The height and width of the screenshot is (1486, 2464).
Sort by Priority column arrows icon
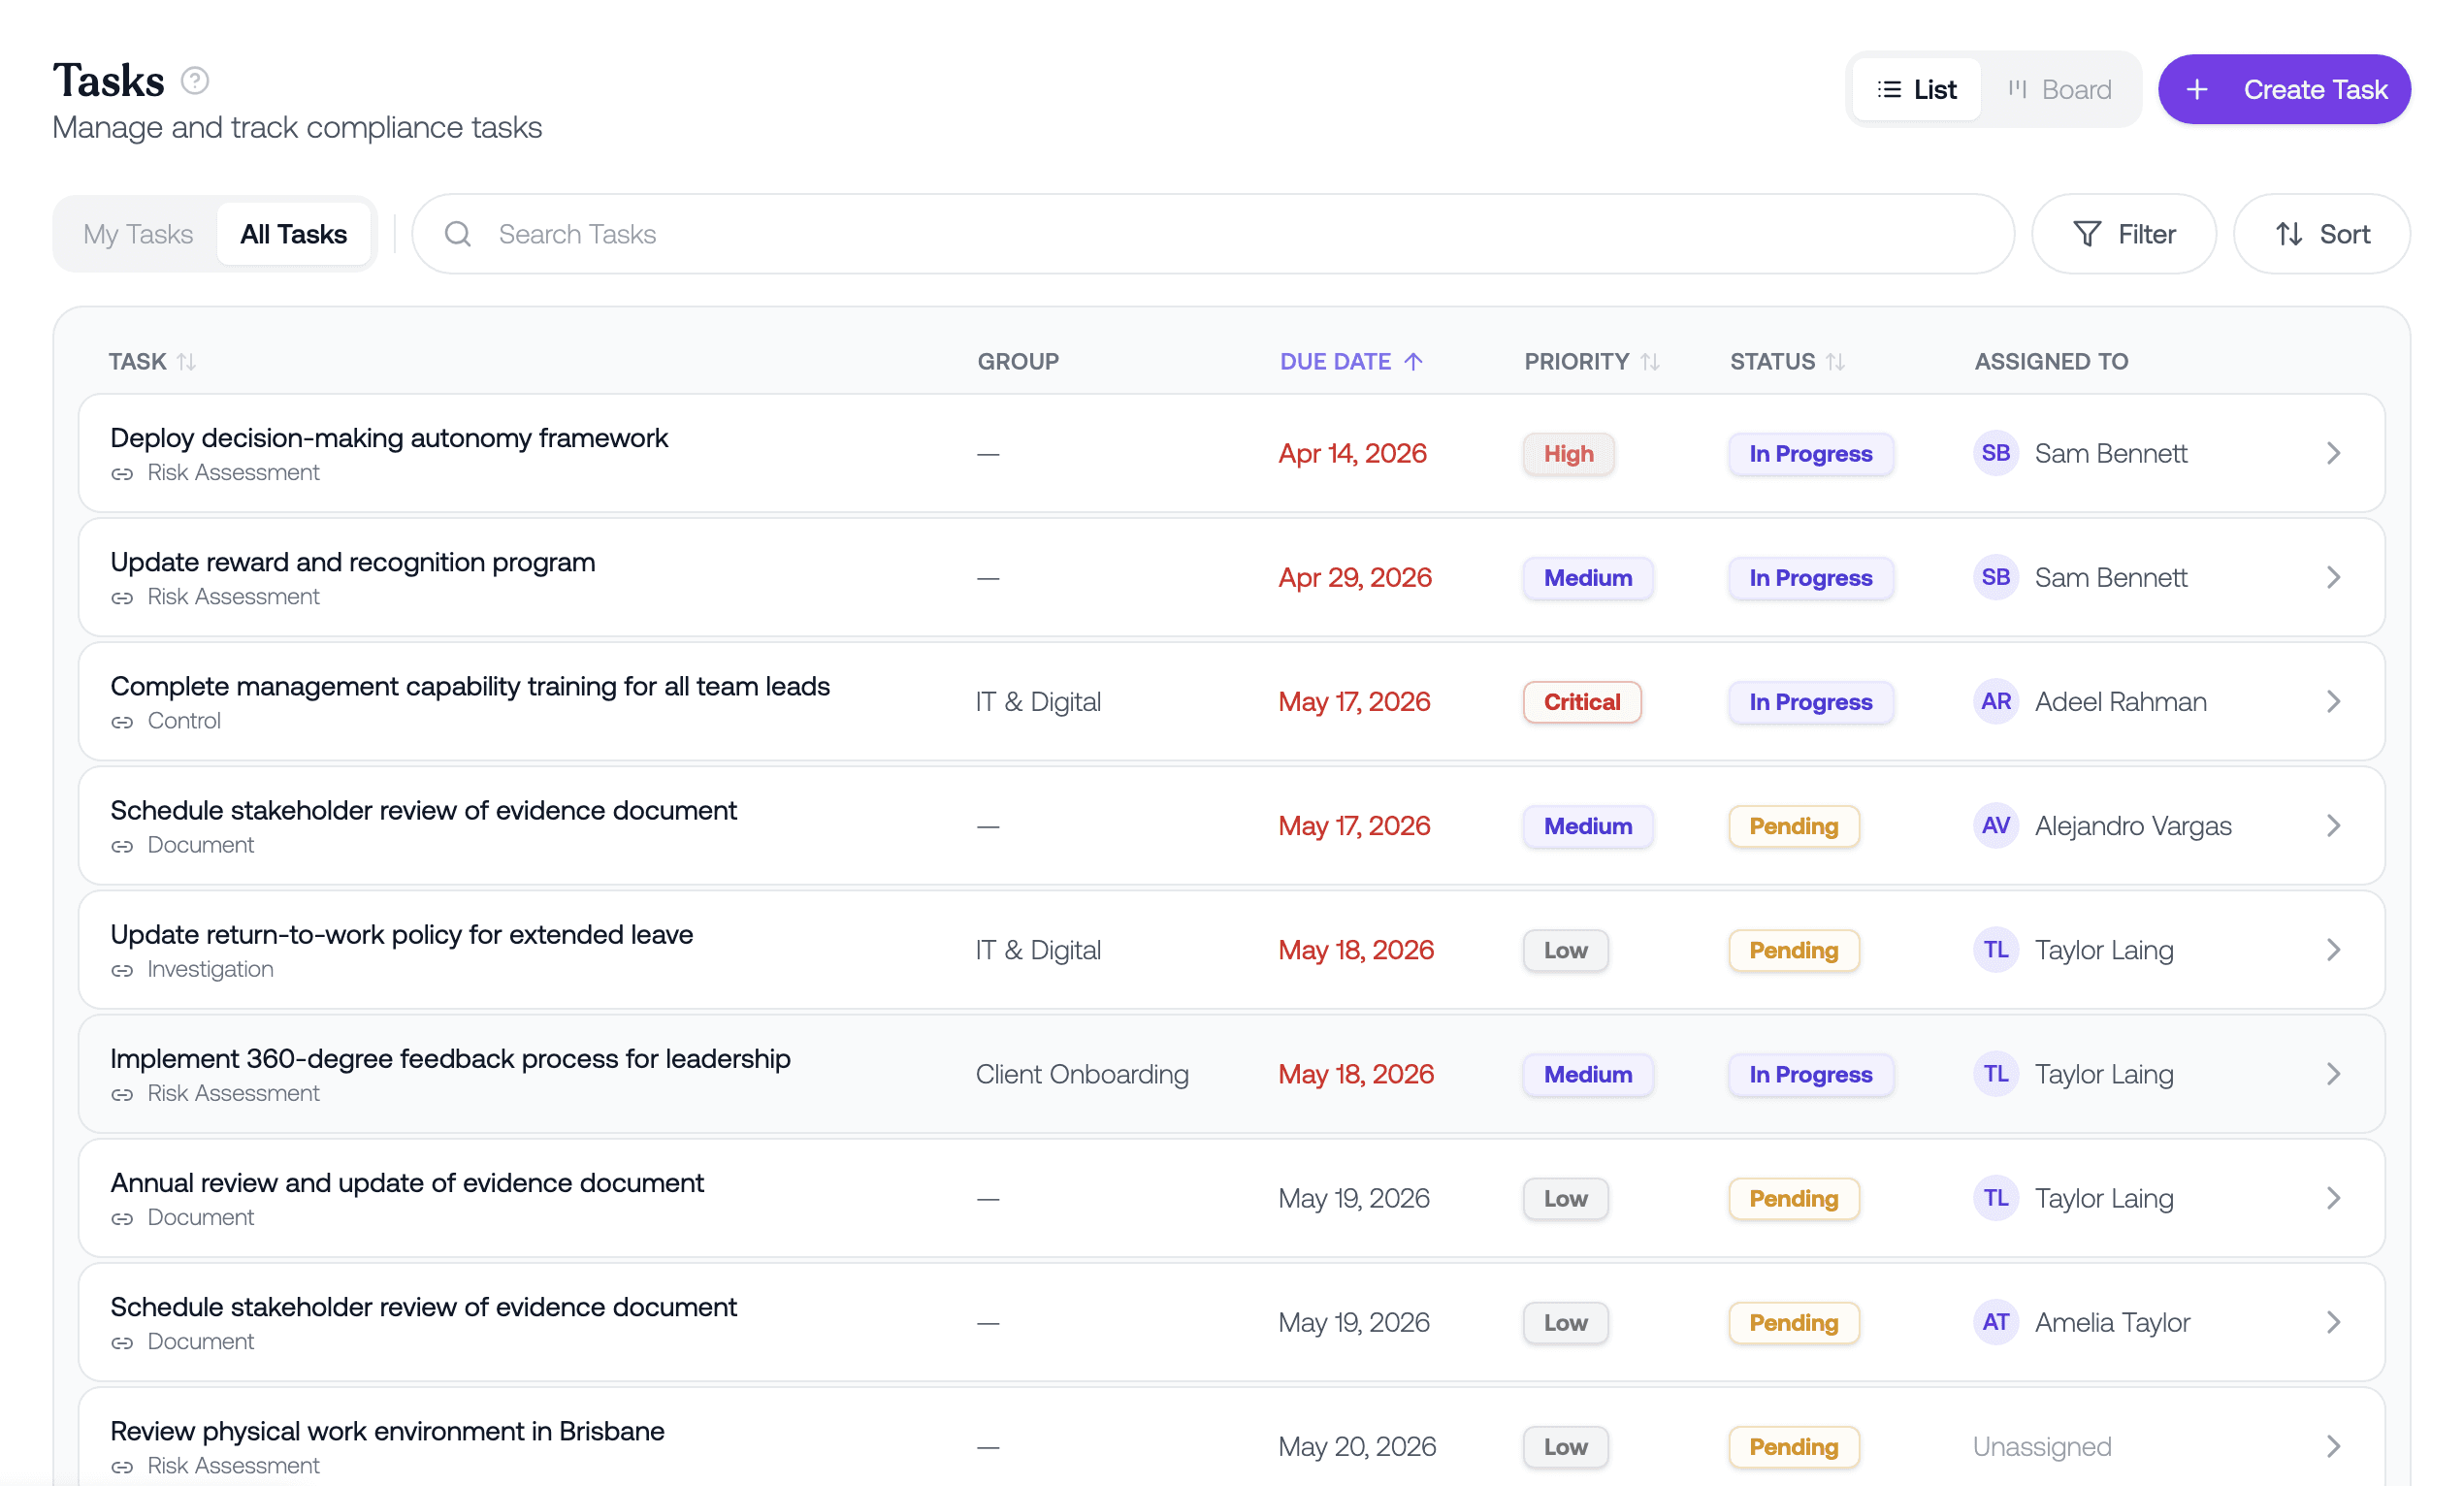[x=1650, y=362]
